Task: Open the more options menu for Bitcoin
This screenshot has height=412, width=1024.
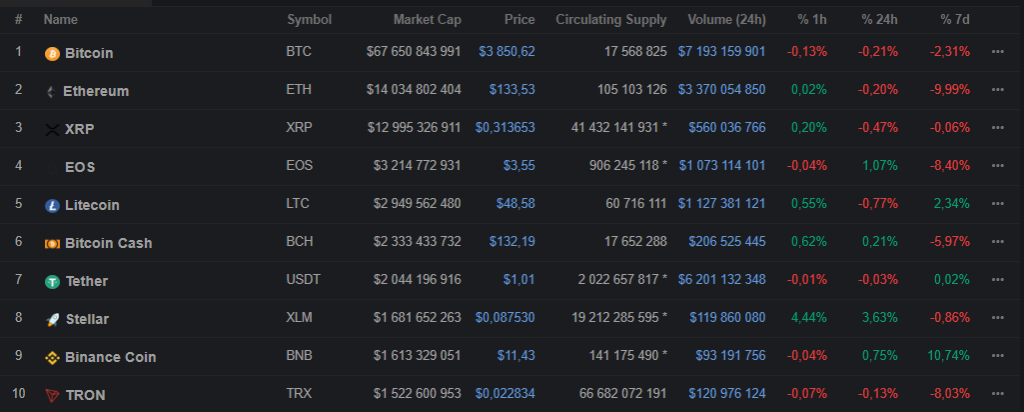Action: pos(997,52)
